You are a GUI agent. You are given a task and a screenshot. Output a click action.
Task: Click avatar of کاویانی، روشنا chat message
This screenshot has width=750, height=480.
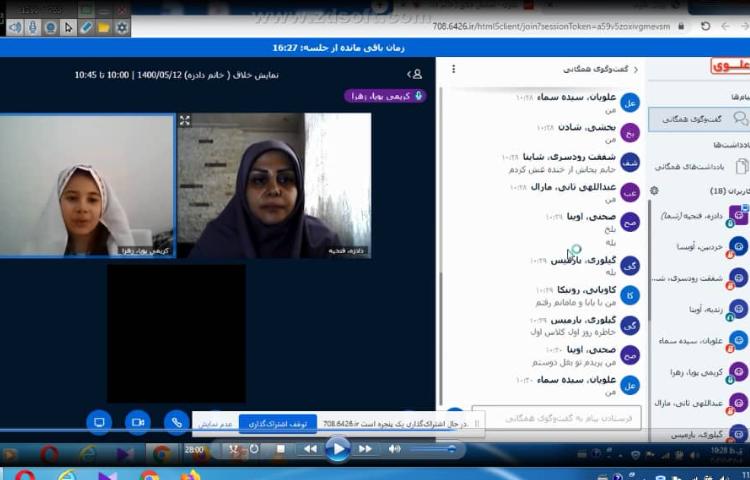click(x=630, y=295)
